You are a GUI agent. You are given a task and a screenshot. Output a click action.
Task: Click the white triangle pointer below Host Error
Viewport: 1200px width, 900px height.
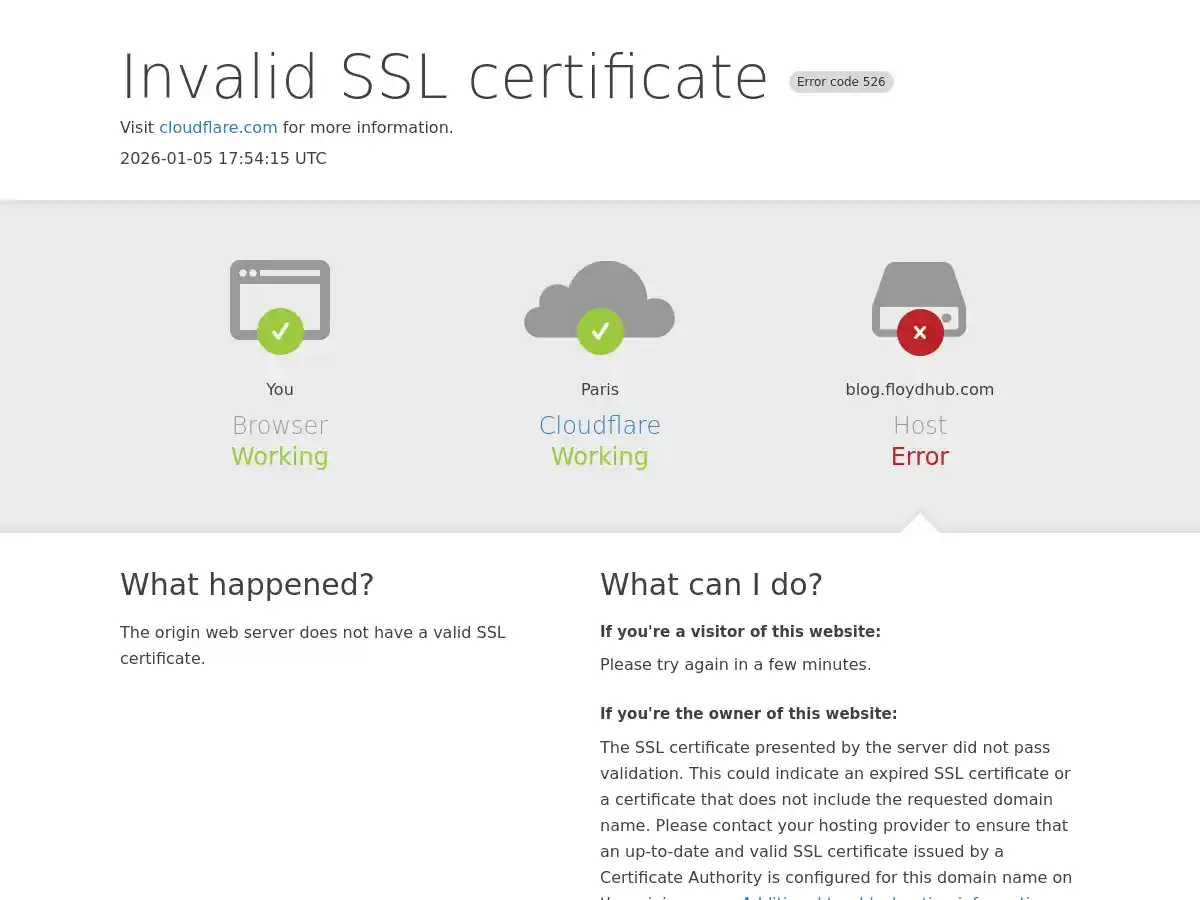[920, 523]
